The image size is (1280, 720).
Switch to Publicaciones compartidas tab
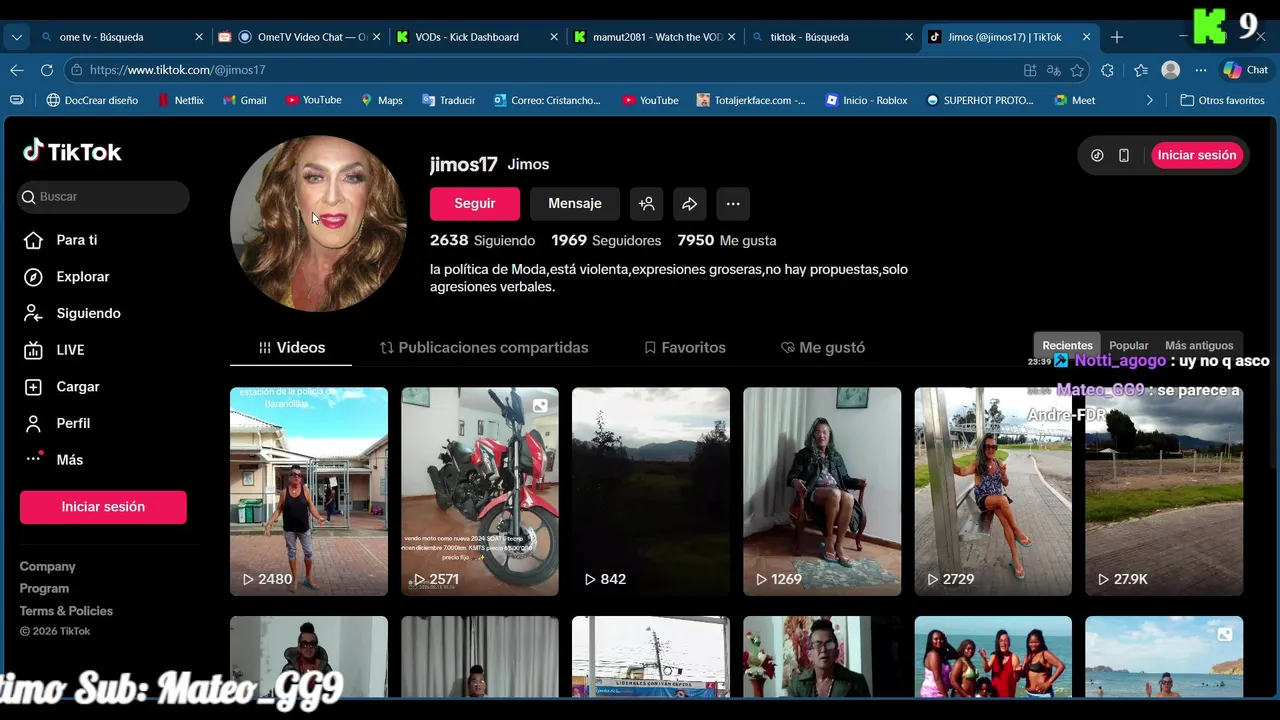[484, 347]
